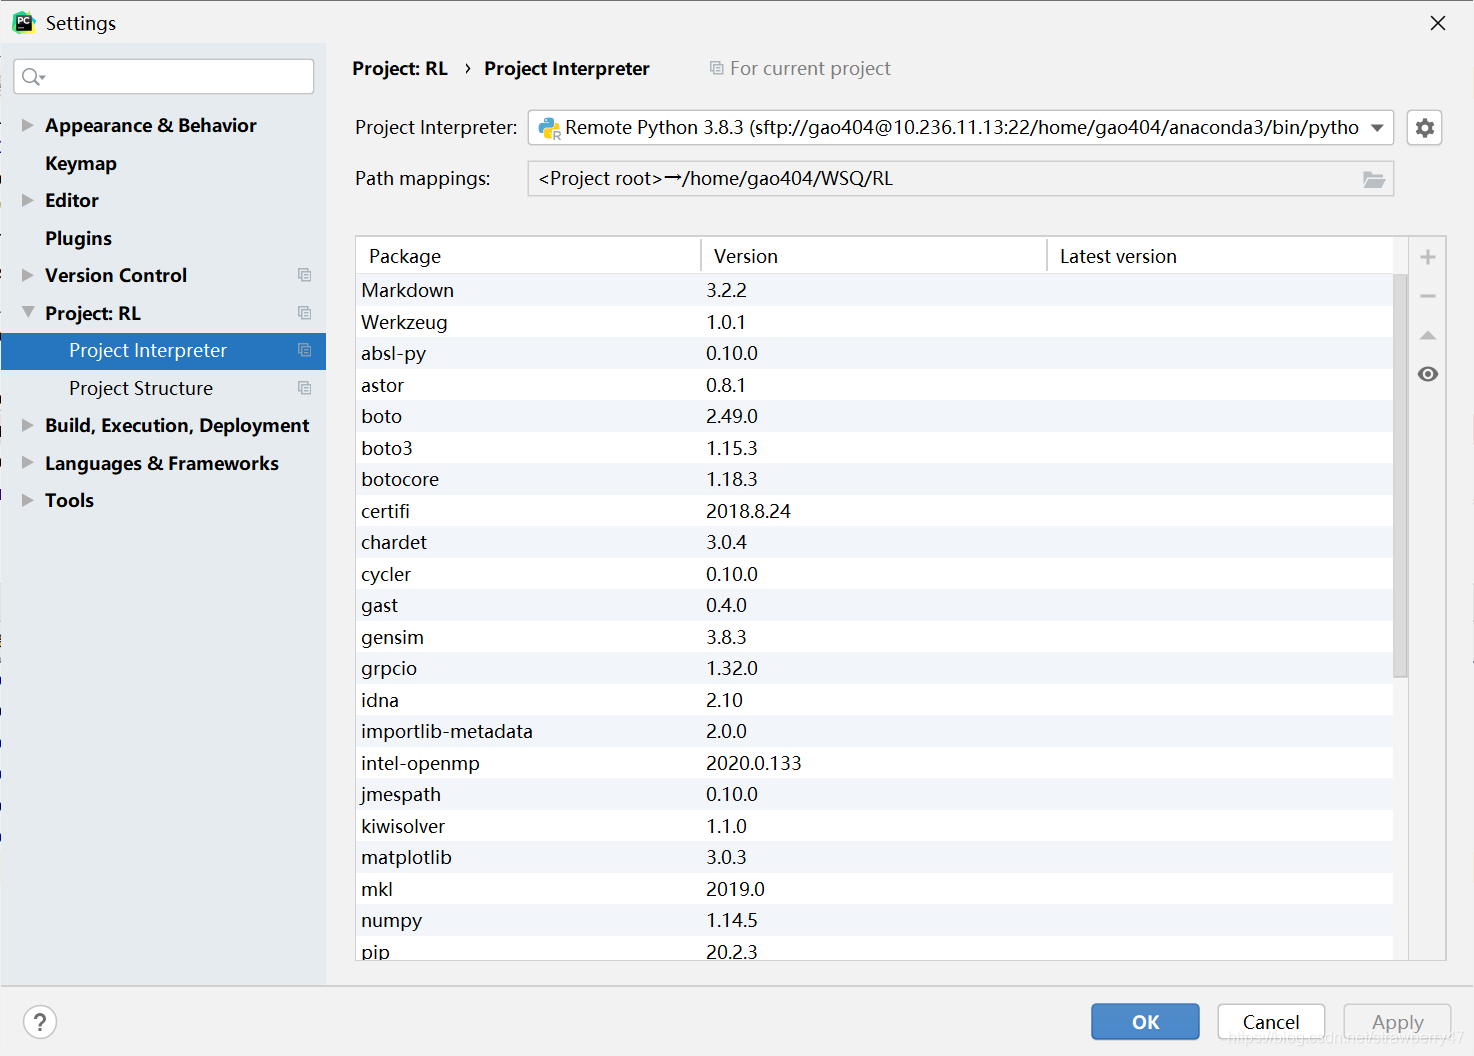This screenshot has height=1056, width=1474.
Task: Select the absl-py package row
Action: [x=874, y=353]
